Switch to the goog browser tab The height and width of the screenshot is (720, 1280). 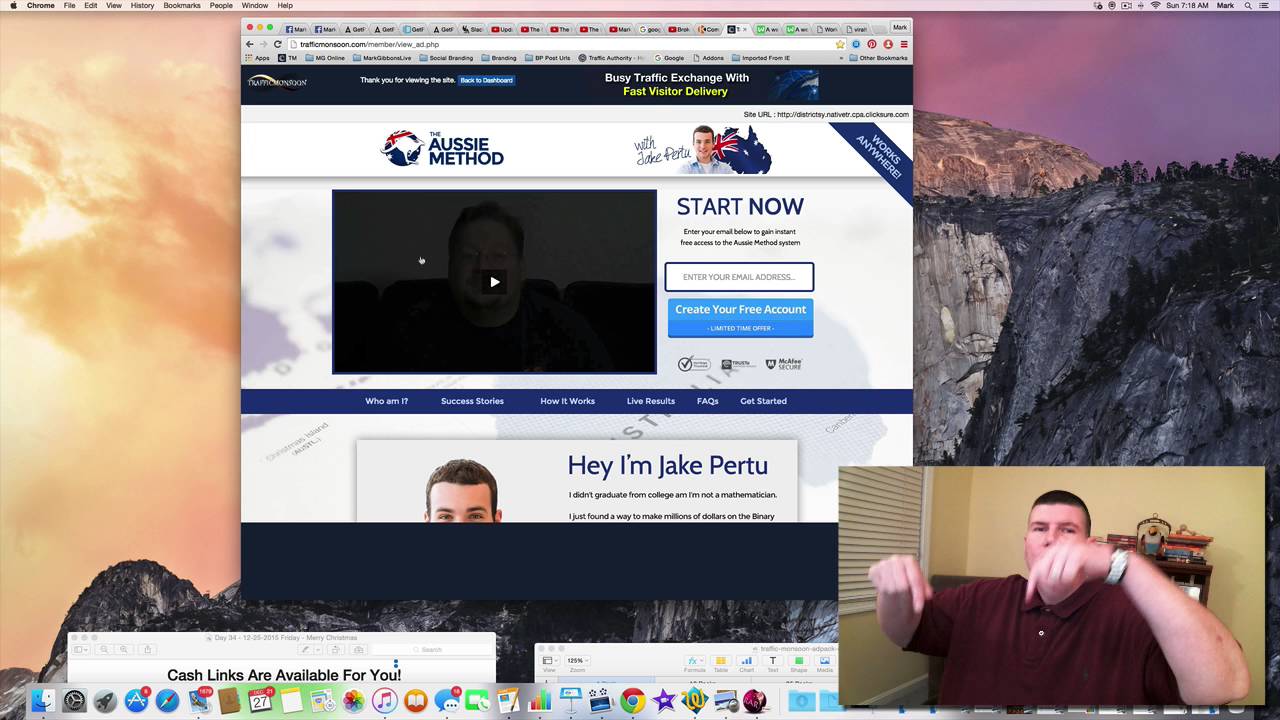click(x=650, y=29)
